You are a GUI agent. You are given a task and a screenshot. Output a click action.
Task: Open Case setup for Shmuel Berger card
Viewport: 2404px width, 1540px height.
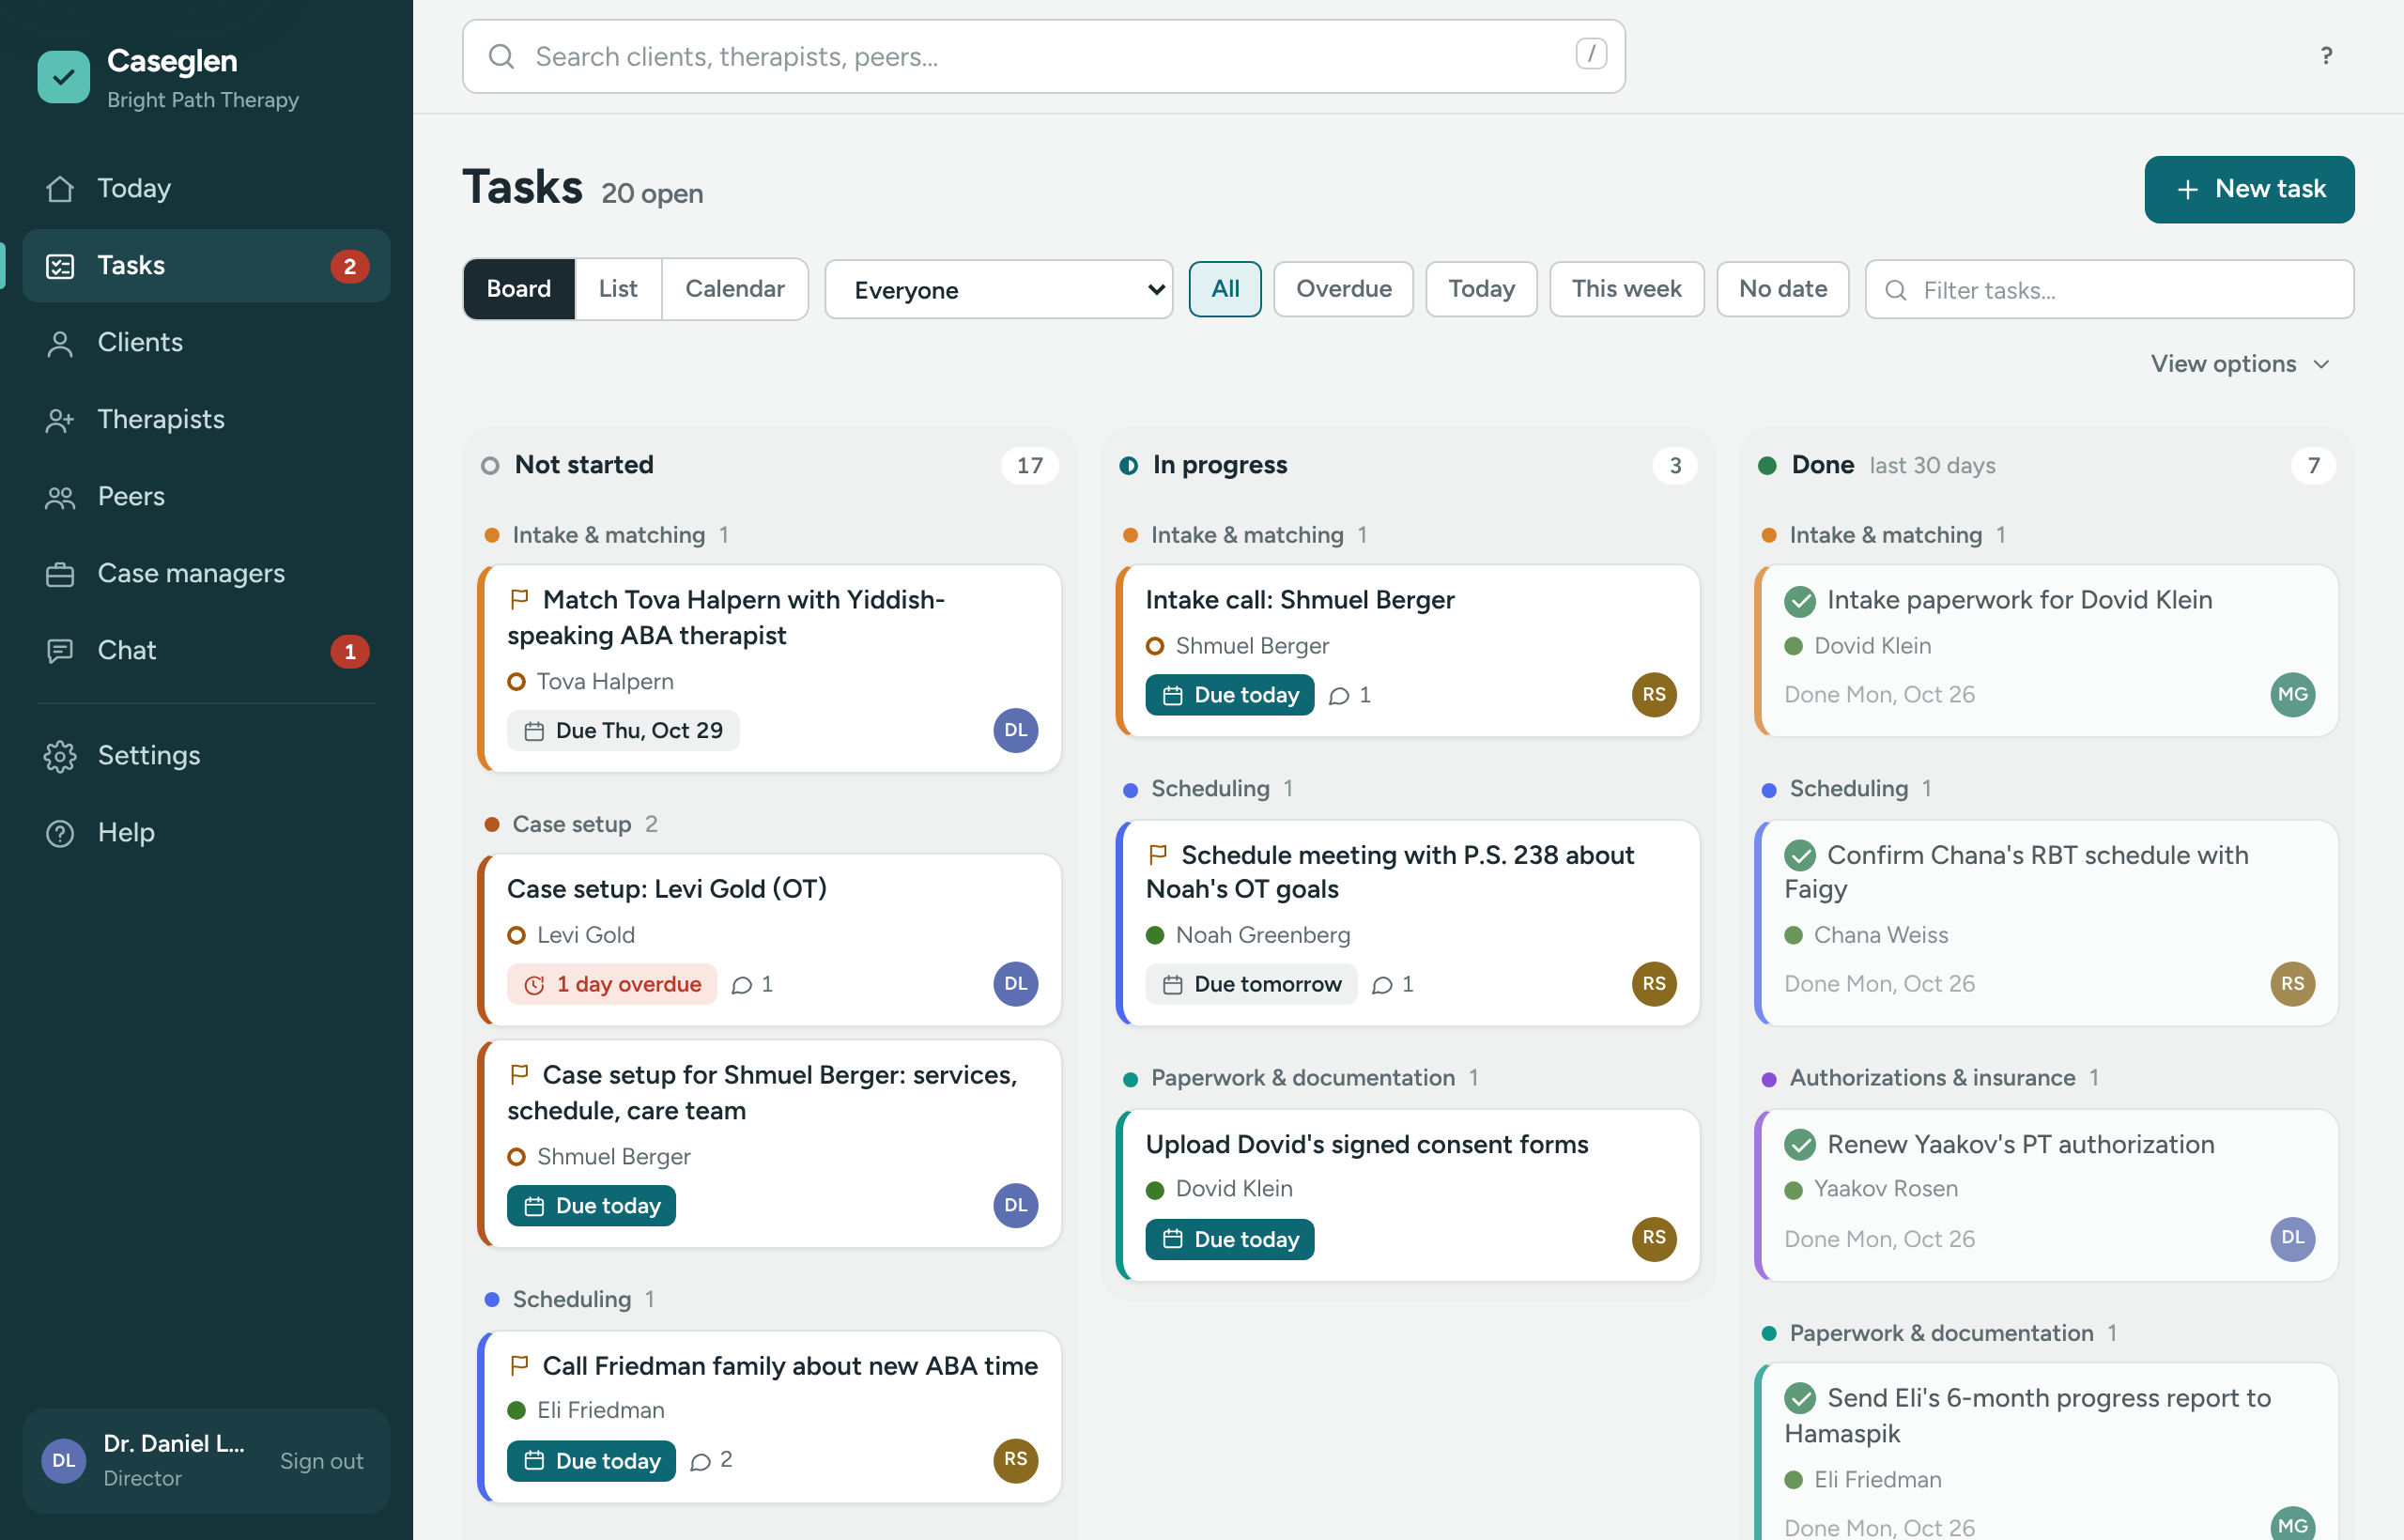point(768,1143)
